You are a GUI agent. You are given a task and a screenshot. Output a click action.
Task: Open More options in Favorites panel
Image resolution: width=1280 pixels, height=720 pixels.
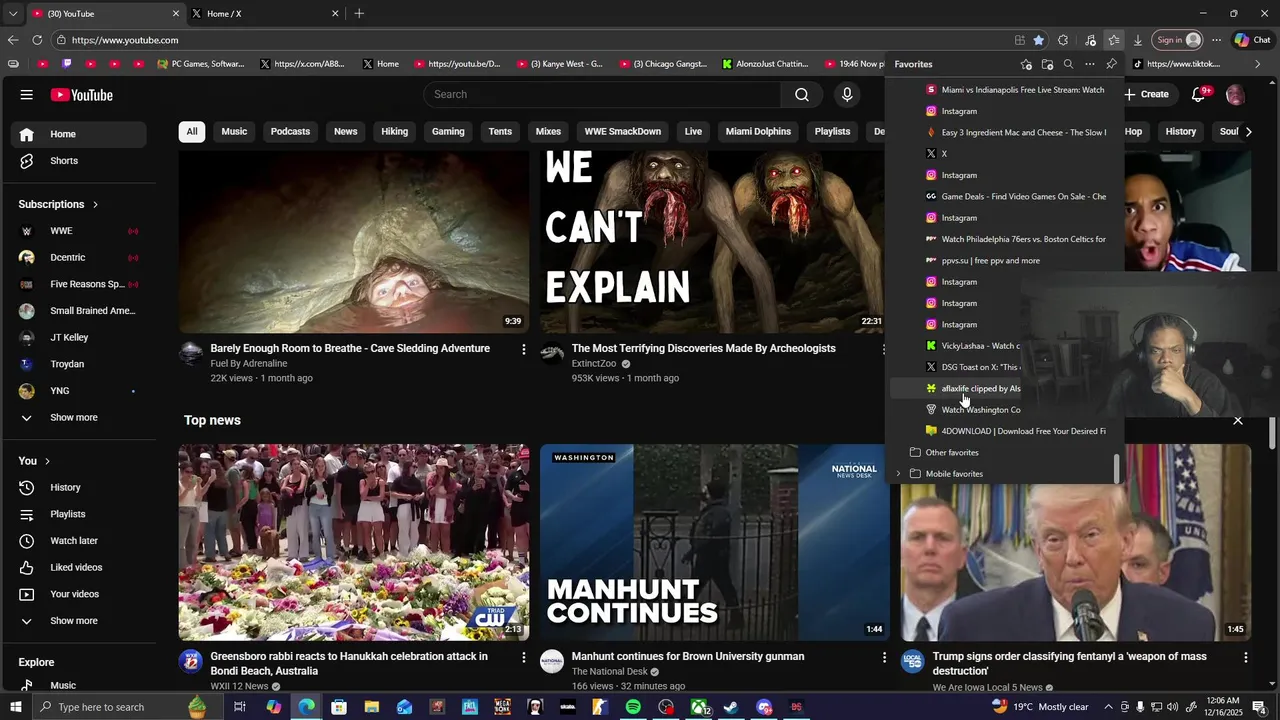click(x=1089, y=64)
